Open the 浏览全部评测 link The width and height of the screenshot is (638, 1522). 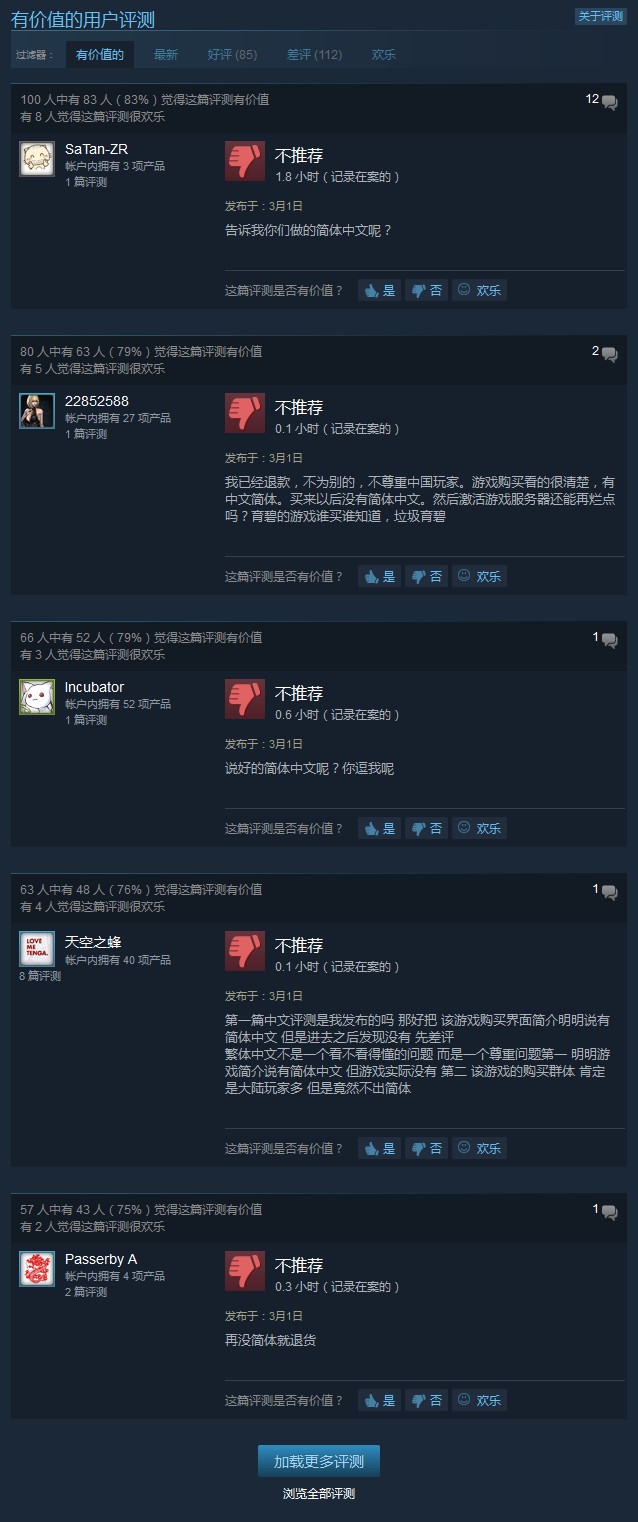[x=319, y=1494]
